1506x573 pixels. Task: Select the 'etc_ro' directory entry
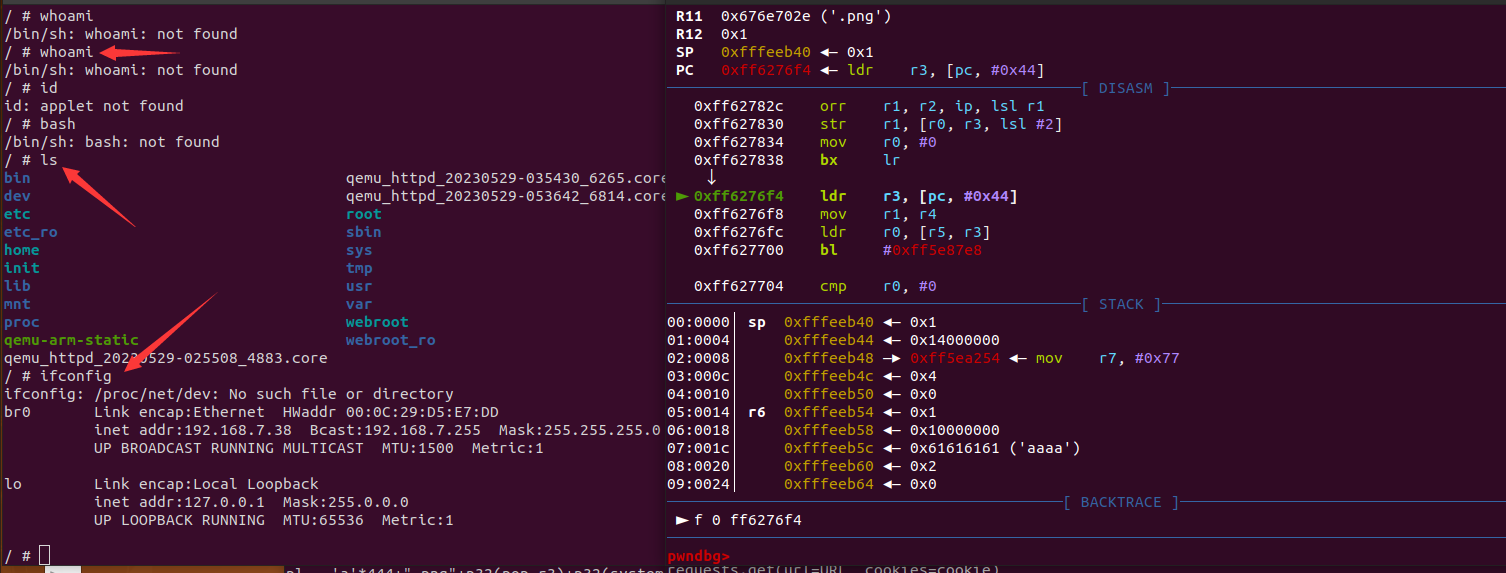[x=31, y=232]
